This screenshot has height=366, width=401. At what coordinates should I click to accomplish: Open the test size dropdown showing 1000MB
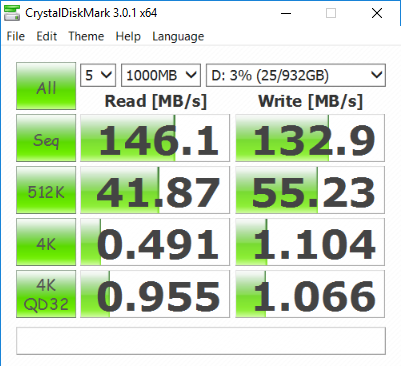click(161, 75)
